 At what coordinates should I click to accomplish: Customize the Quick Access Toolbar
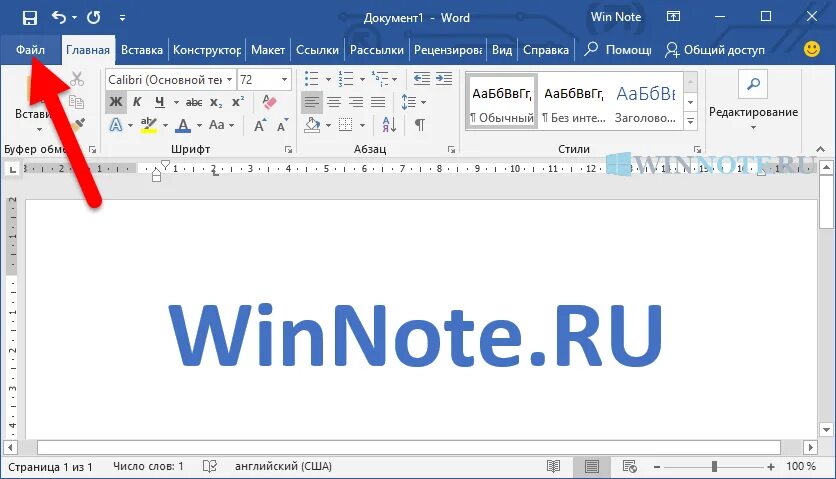point(122,18)
